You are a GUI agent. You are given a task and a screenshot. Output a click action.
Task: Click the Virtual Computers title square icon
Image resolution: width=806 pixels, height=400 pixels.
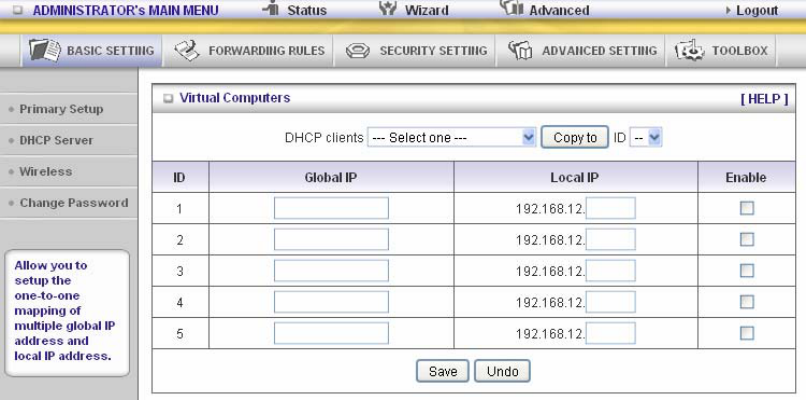click(168, 99)
